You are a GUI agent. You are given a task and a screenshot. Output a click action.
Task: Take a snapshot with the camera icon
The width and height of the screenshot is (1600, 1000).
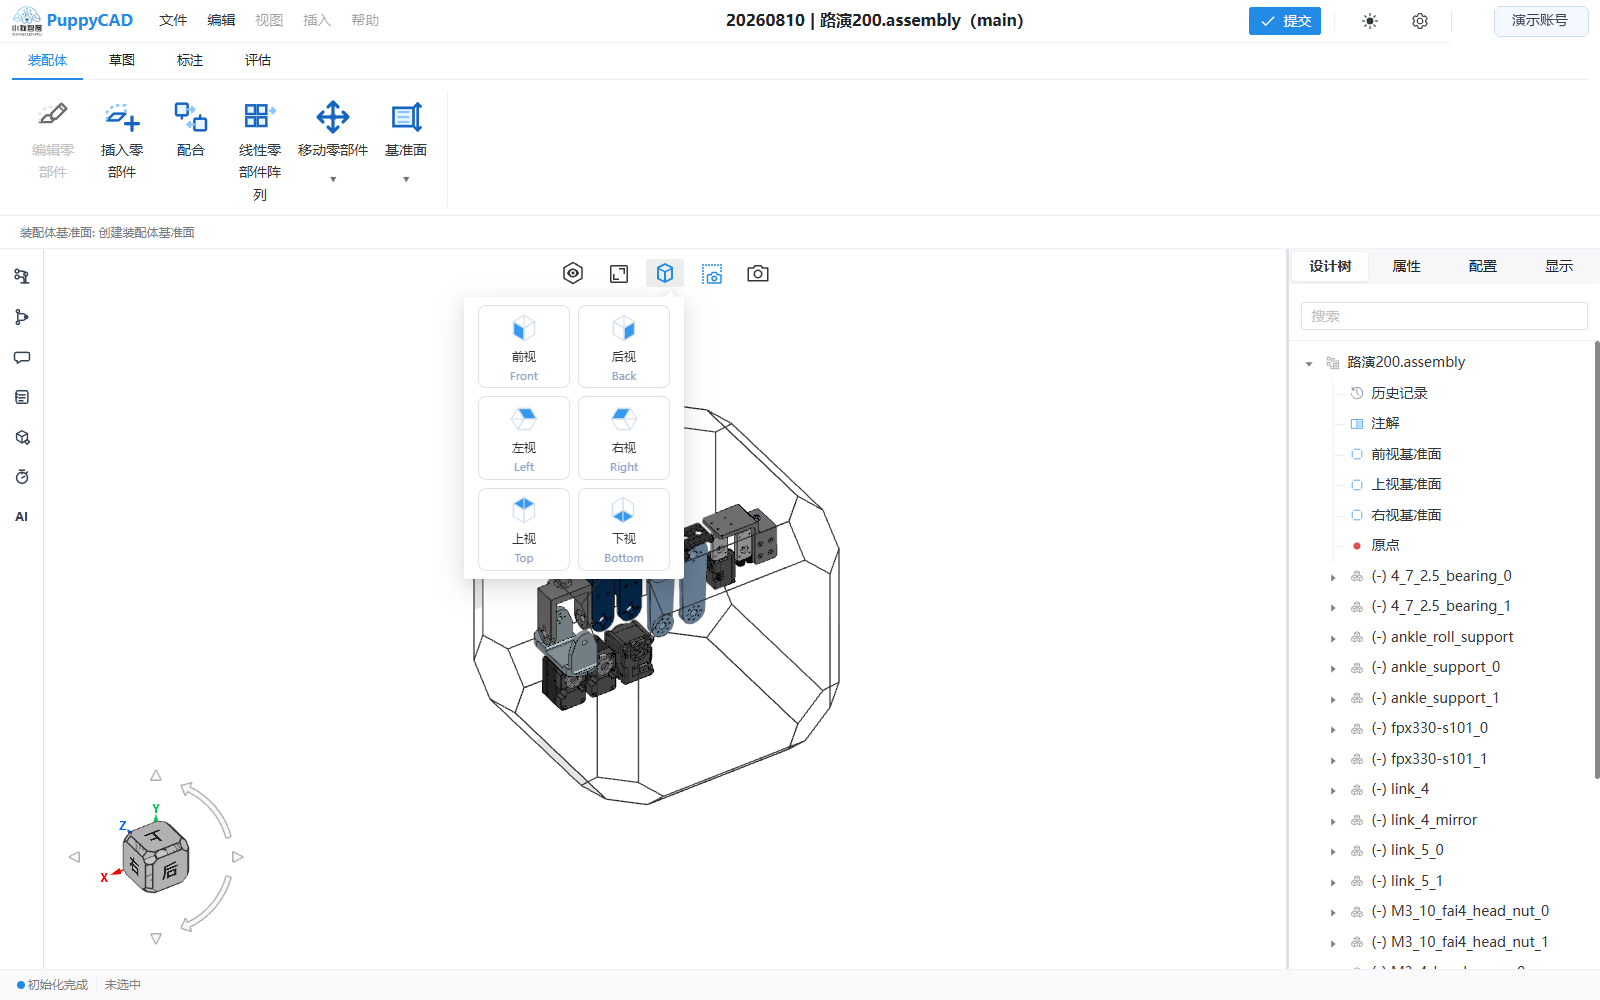[758, 273]
